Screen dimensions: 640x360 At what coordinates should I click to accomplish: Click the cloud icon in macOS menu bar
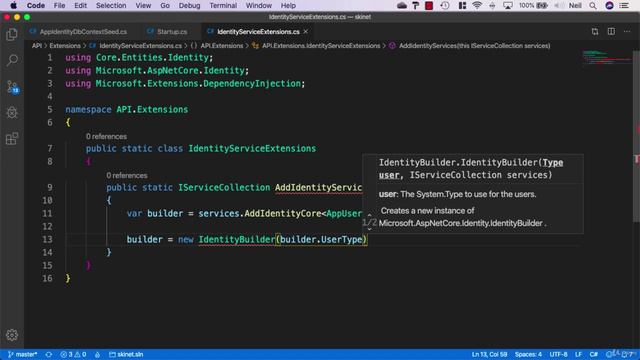click(402, 5)
